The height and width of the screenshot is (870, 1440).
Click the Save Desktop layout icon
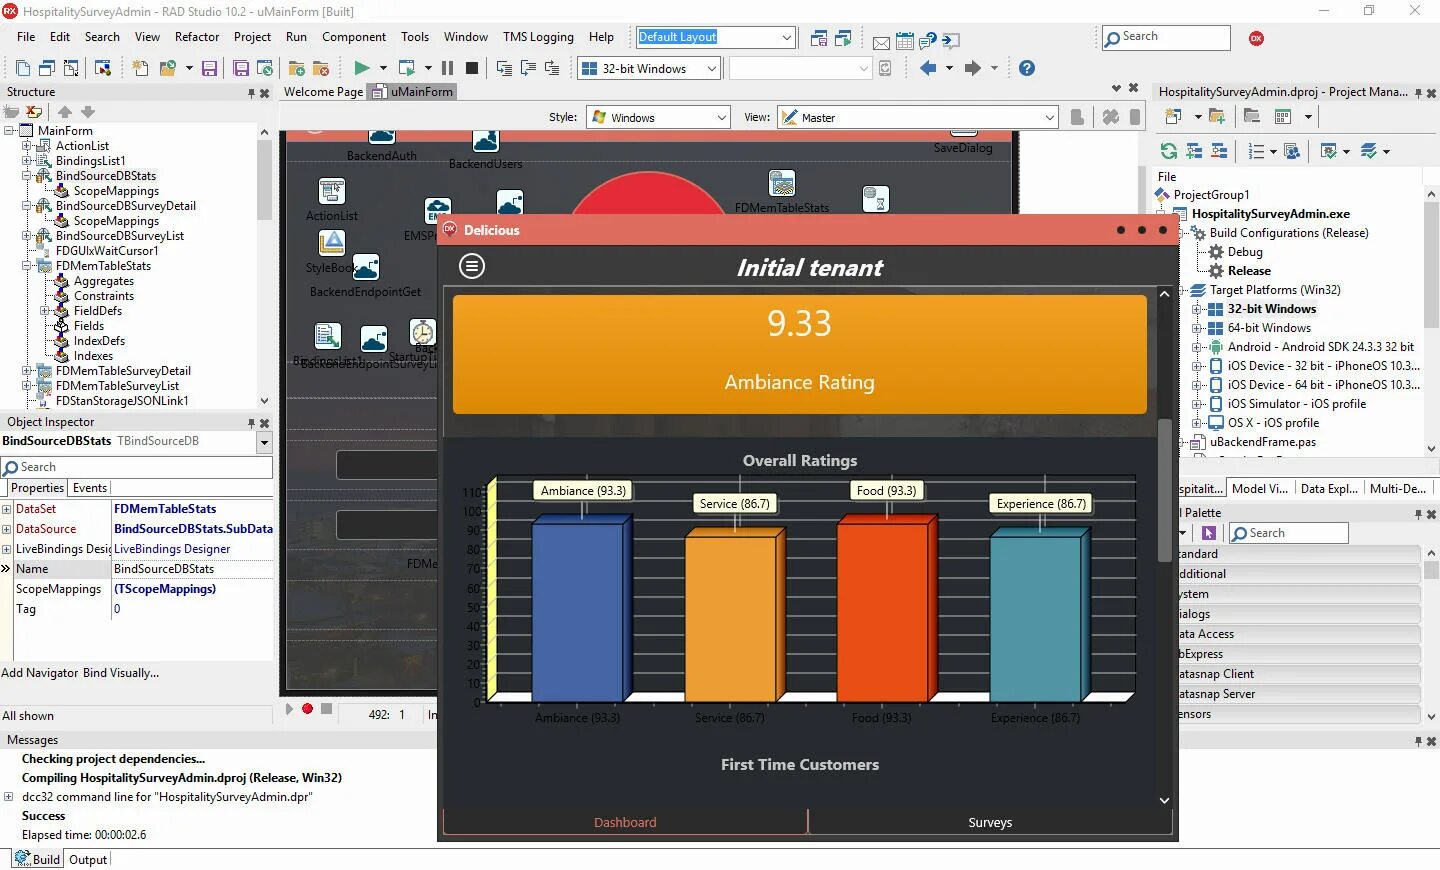pos(819,39)
